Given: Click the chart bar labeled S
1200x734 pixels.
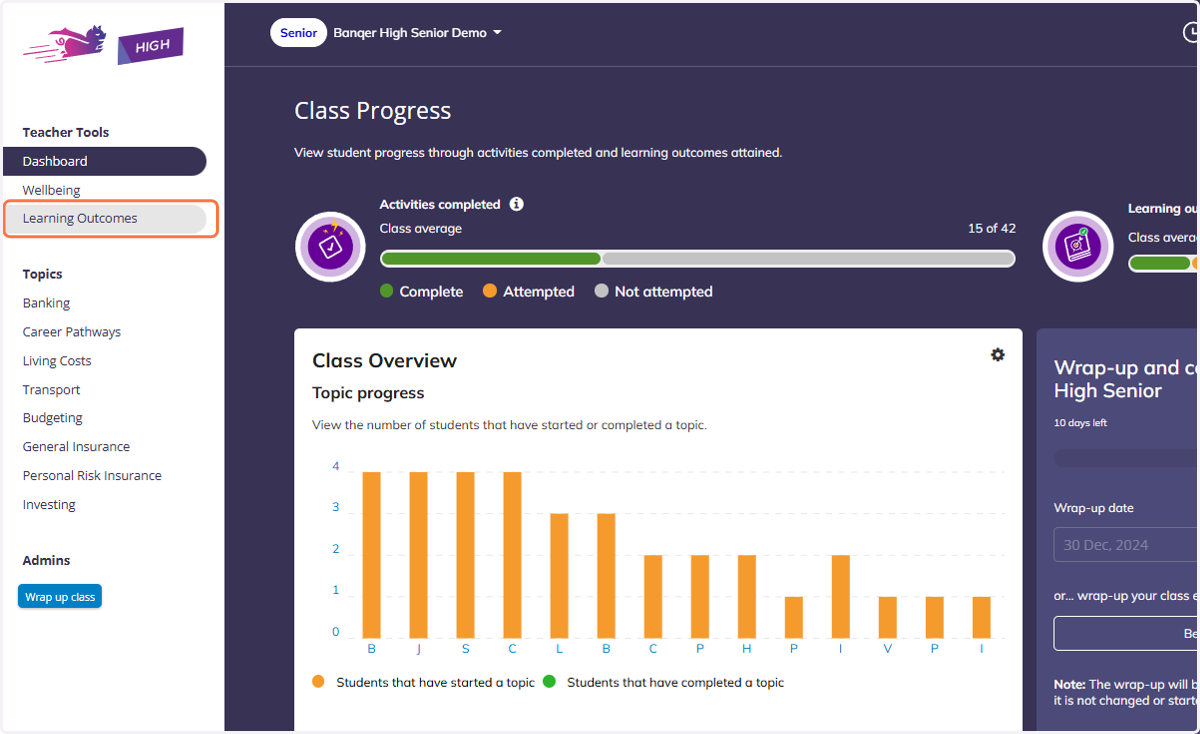Looking at the screenshot, I should coord(465,555).
